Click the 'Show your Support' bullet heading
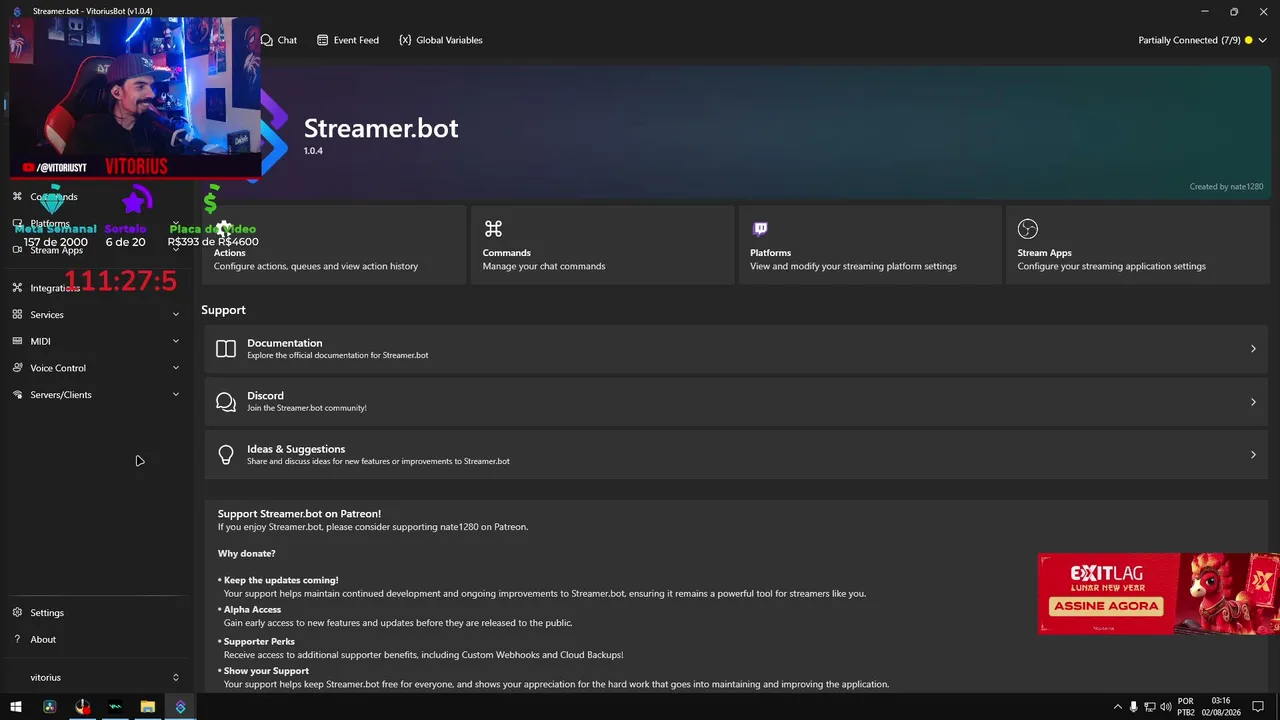The width and height of the screenshot is (1280, 720). (266, 671)
